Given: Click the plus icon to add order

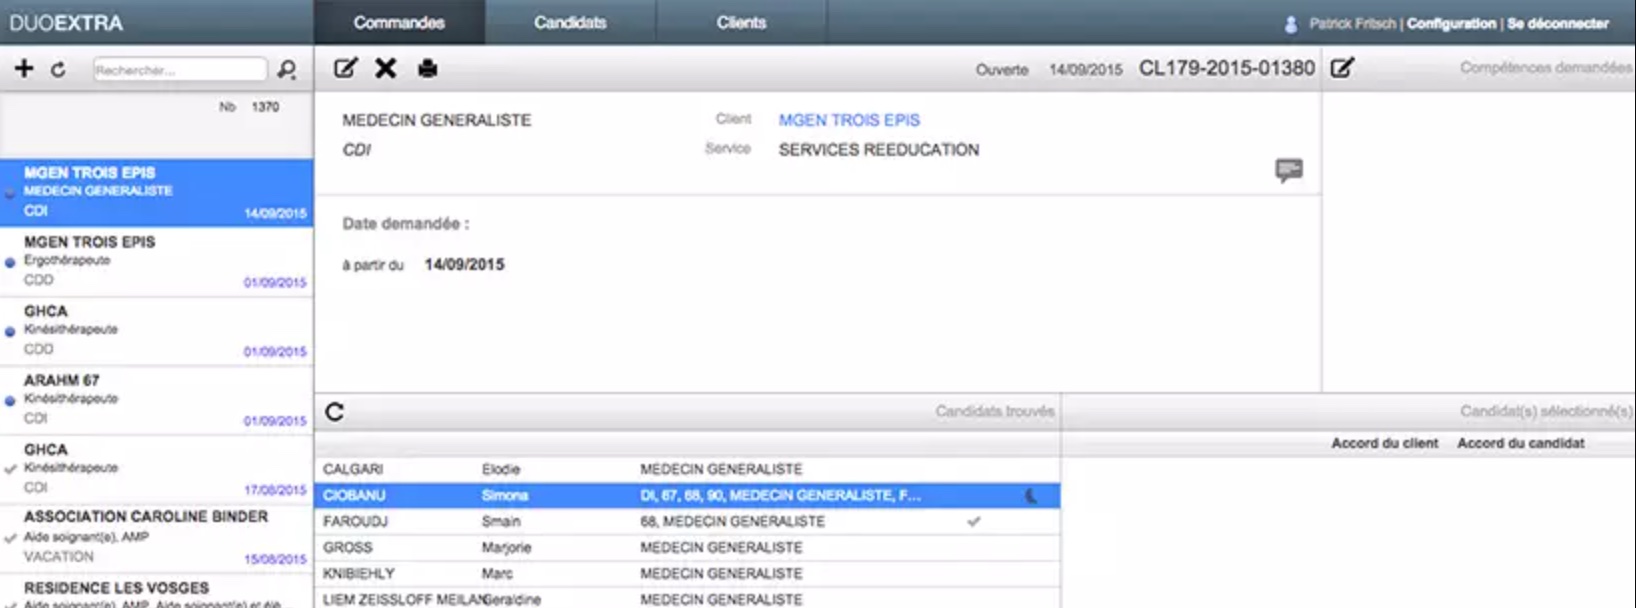Looking at the screenshot, I should [24, 68].
